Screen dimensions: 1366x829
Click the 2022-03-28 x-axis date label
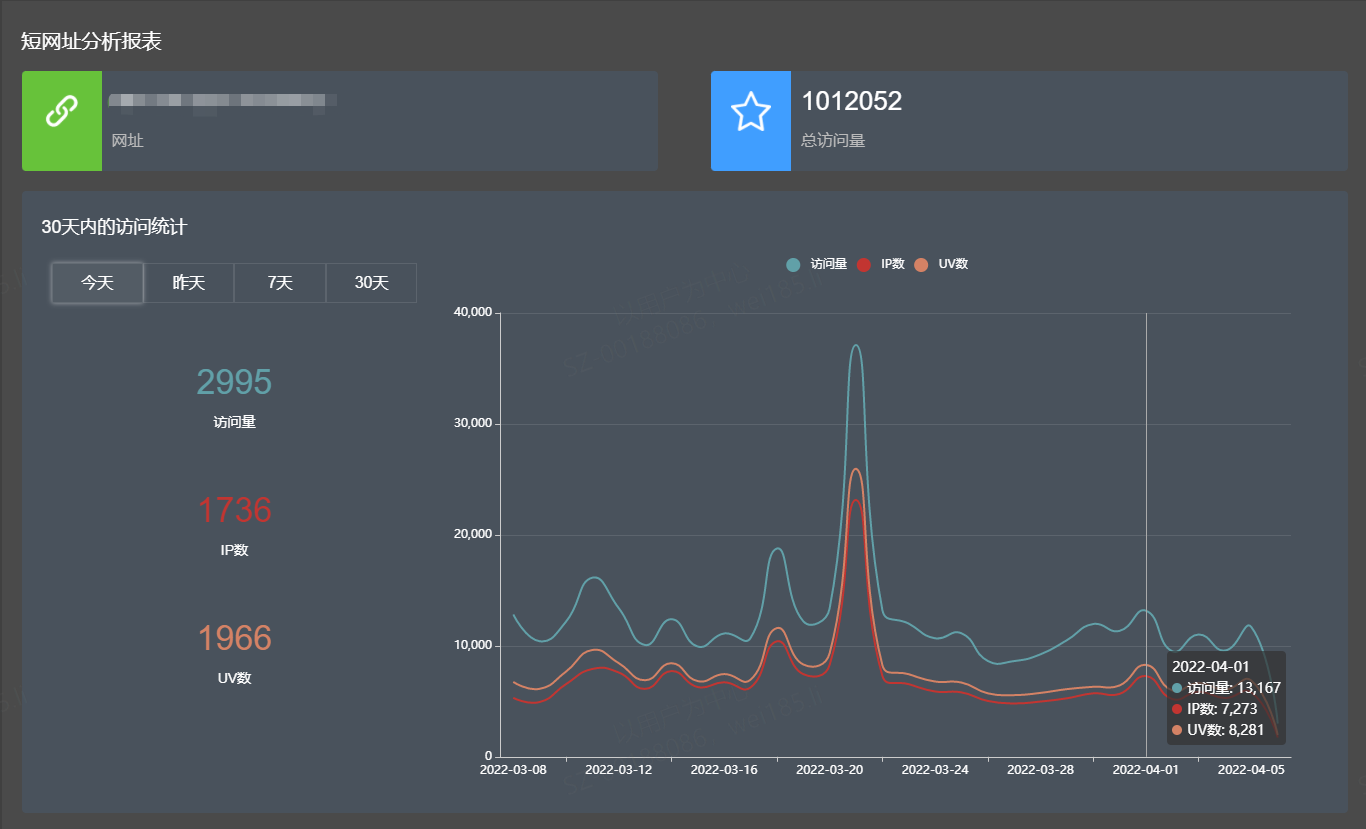[1040, 770]
